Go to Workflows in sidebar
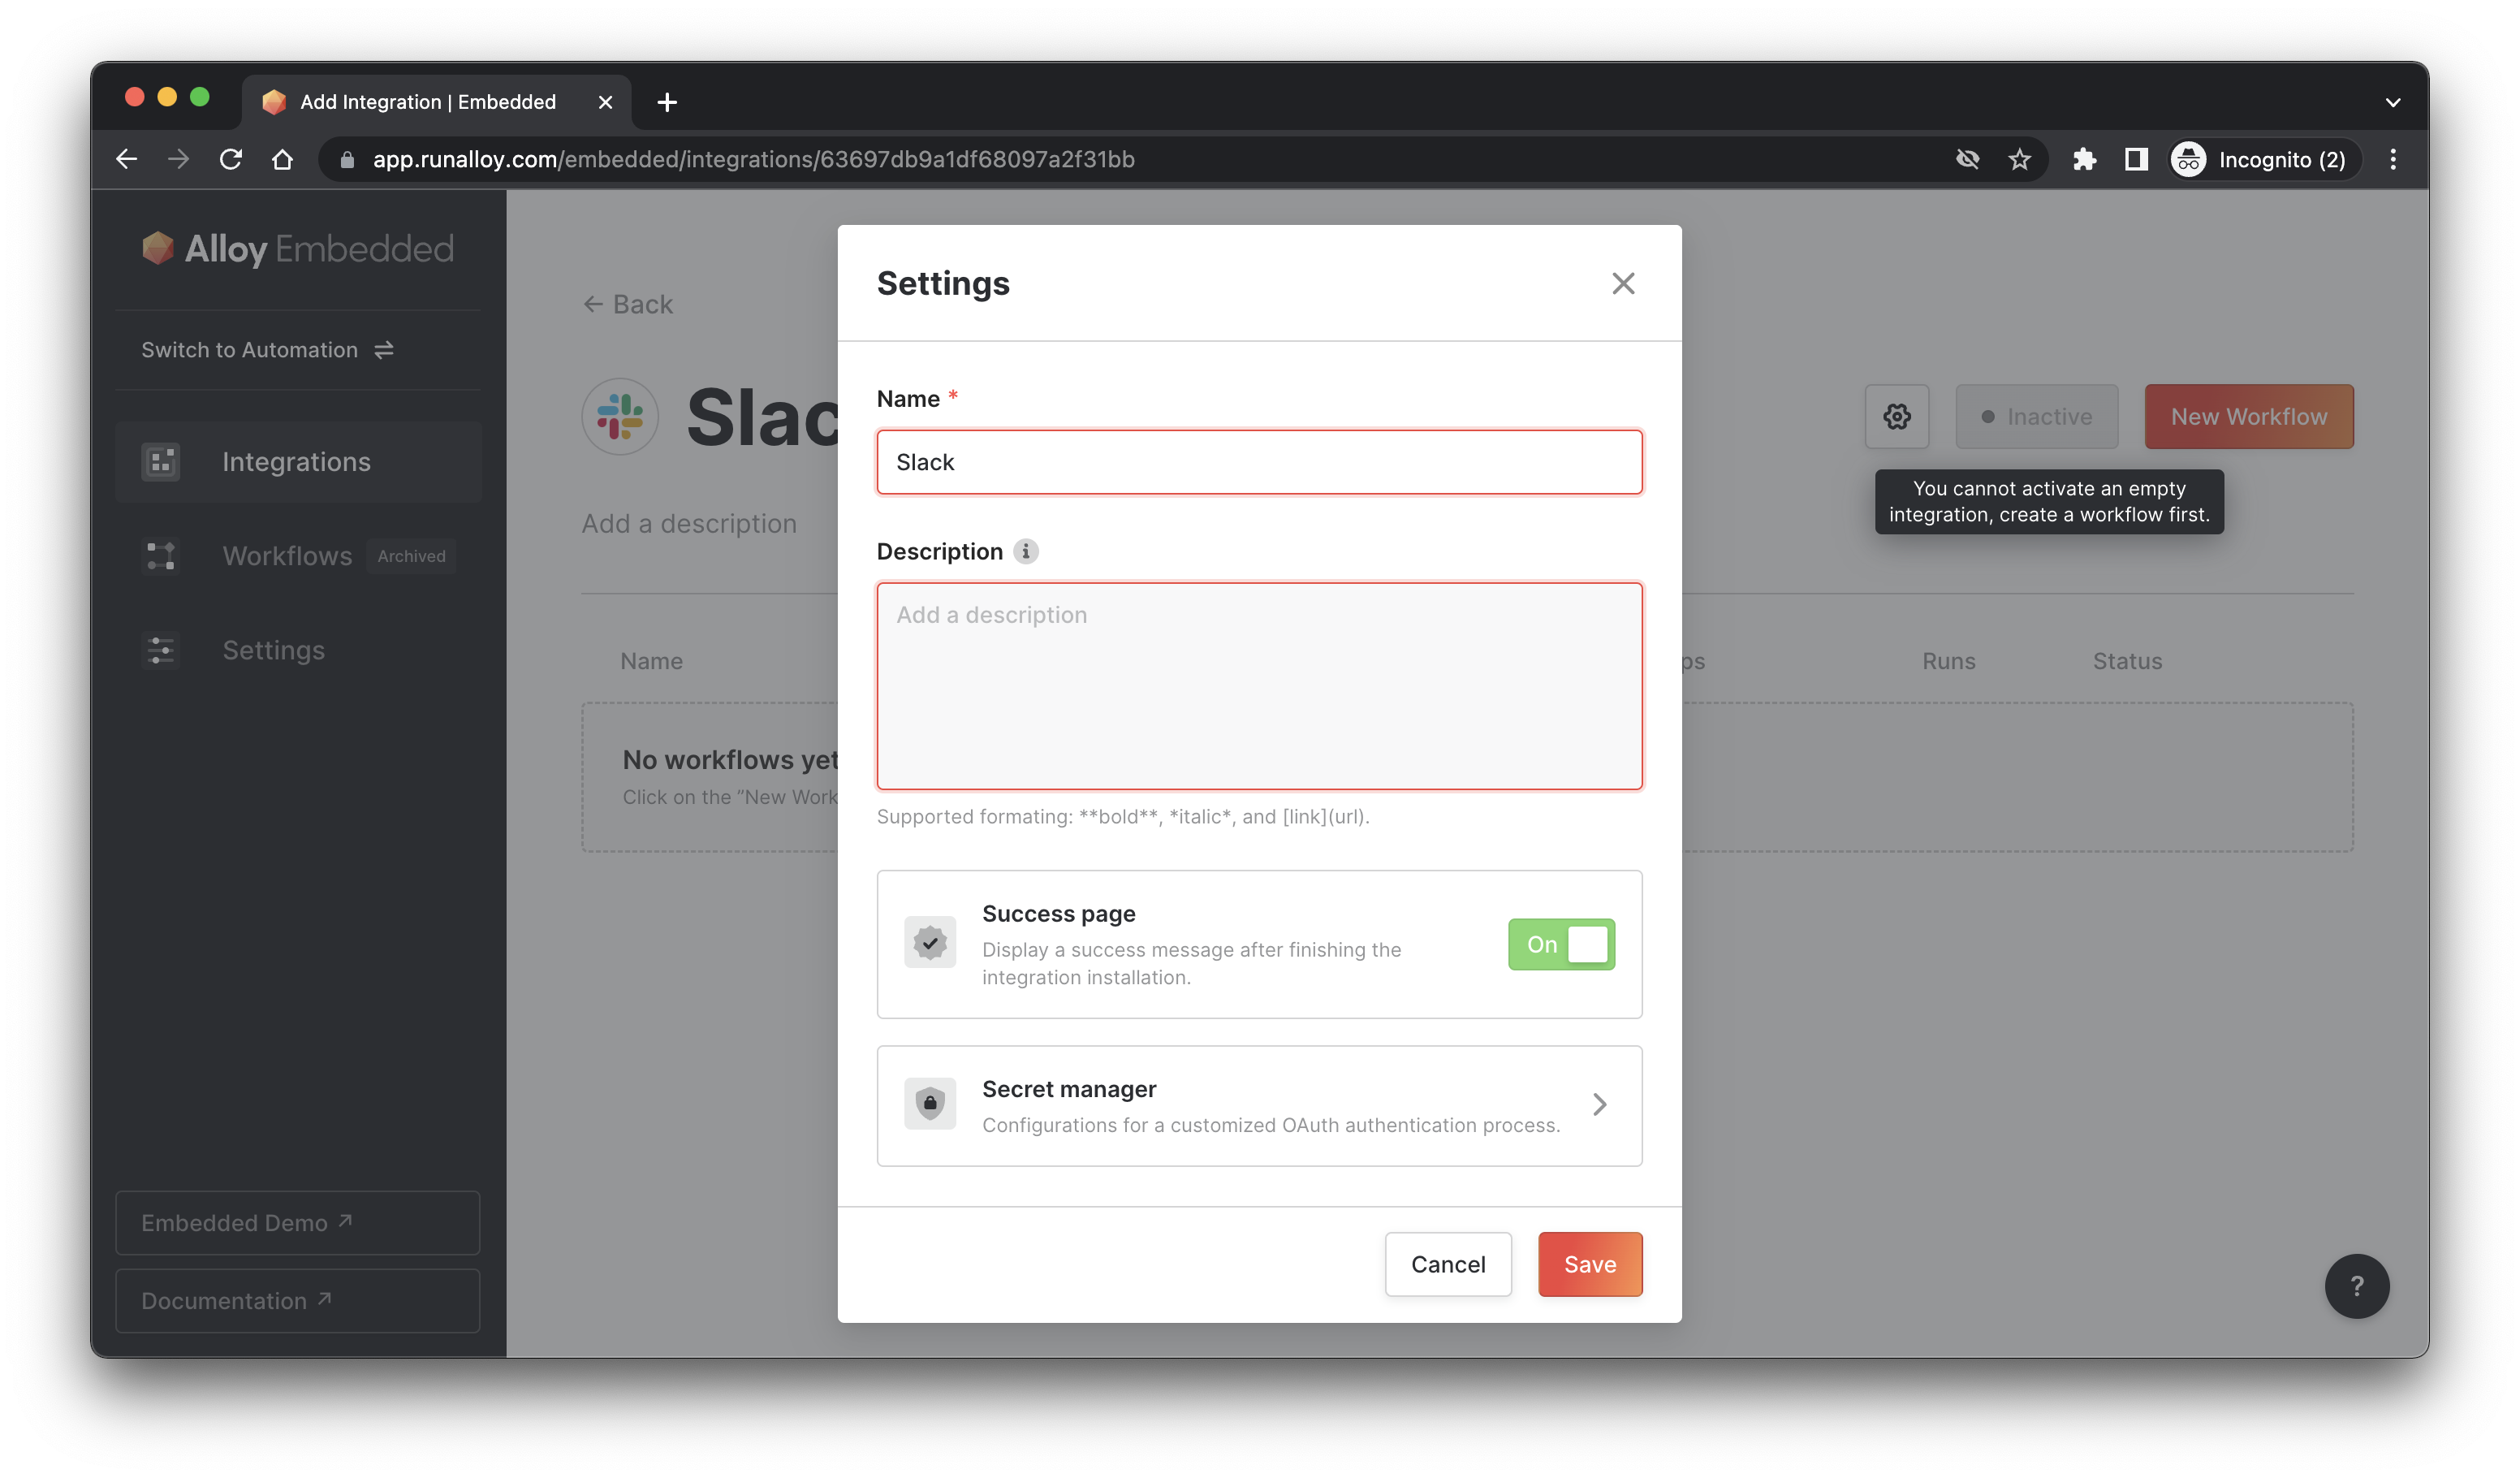Viewport: 2520px width, 1478px height. click(287, 556)
